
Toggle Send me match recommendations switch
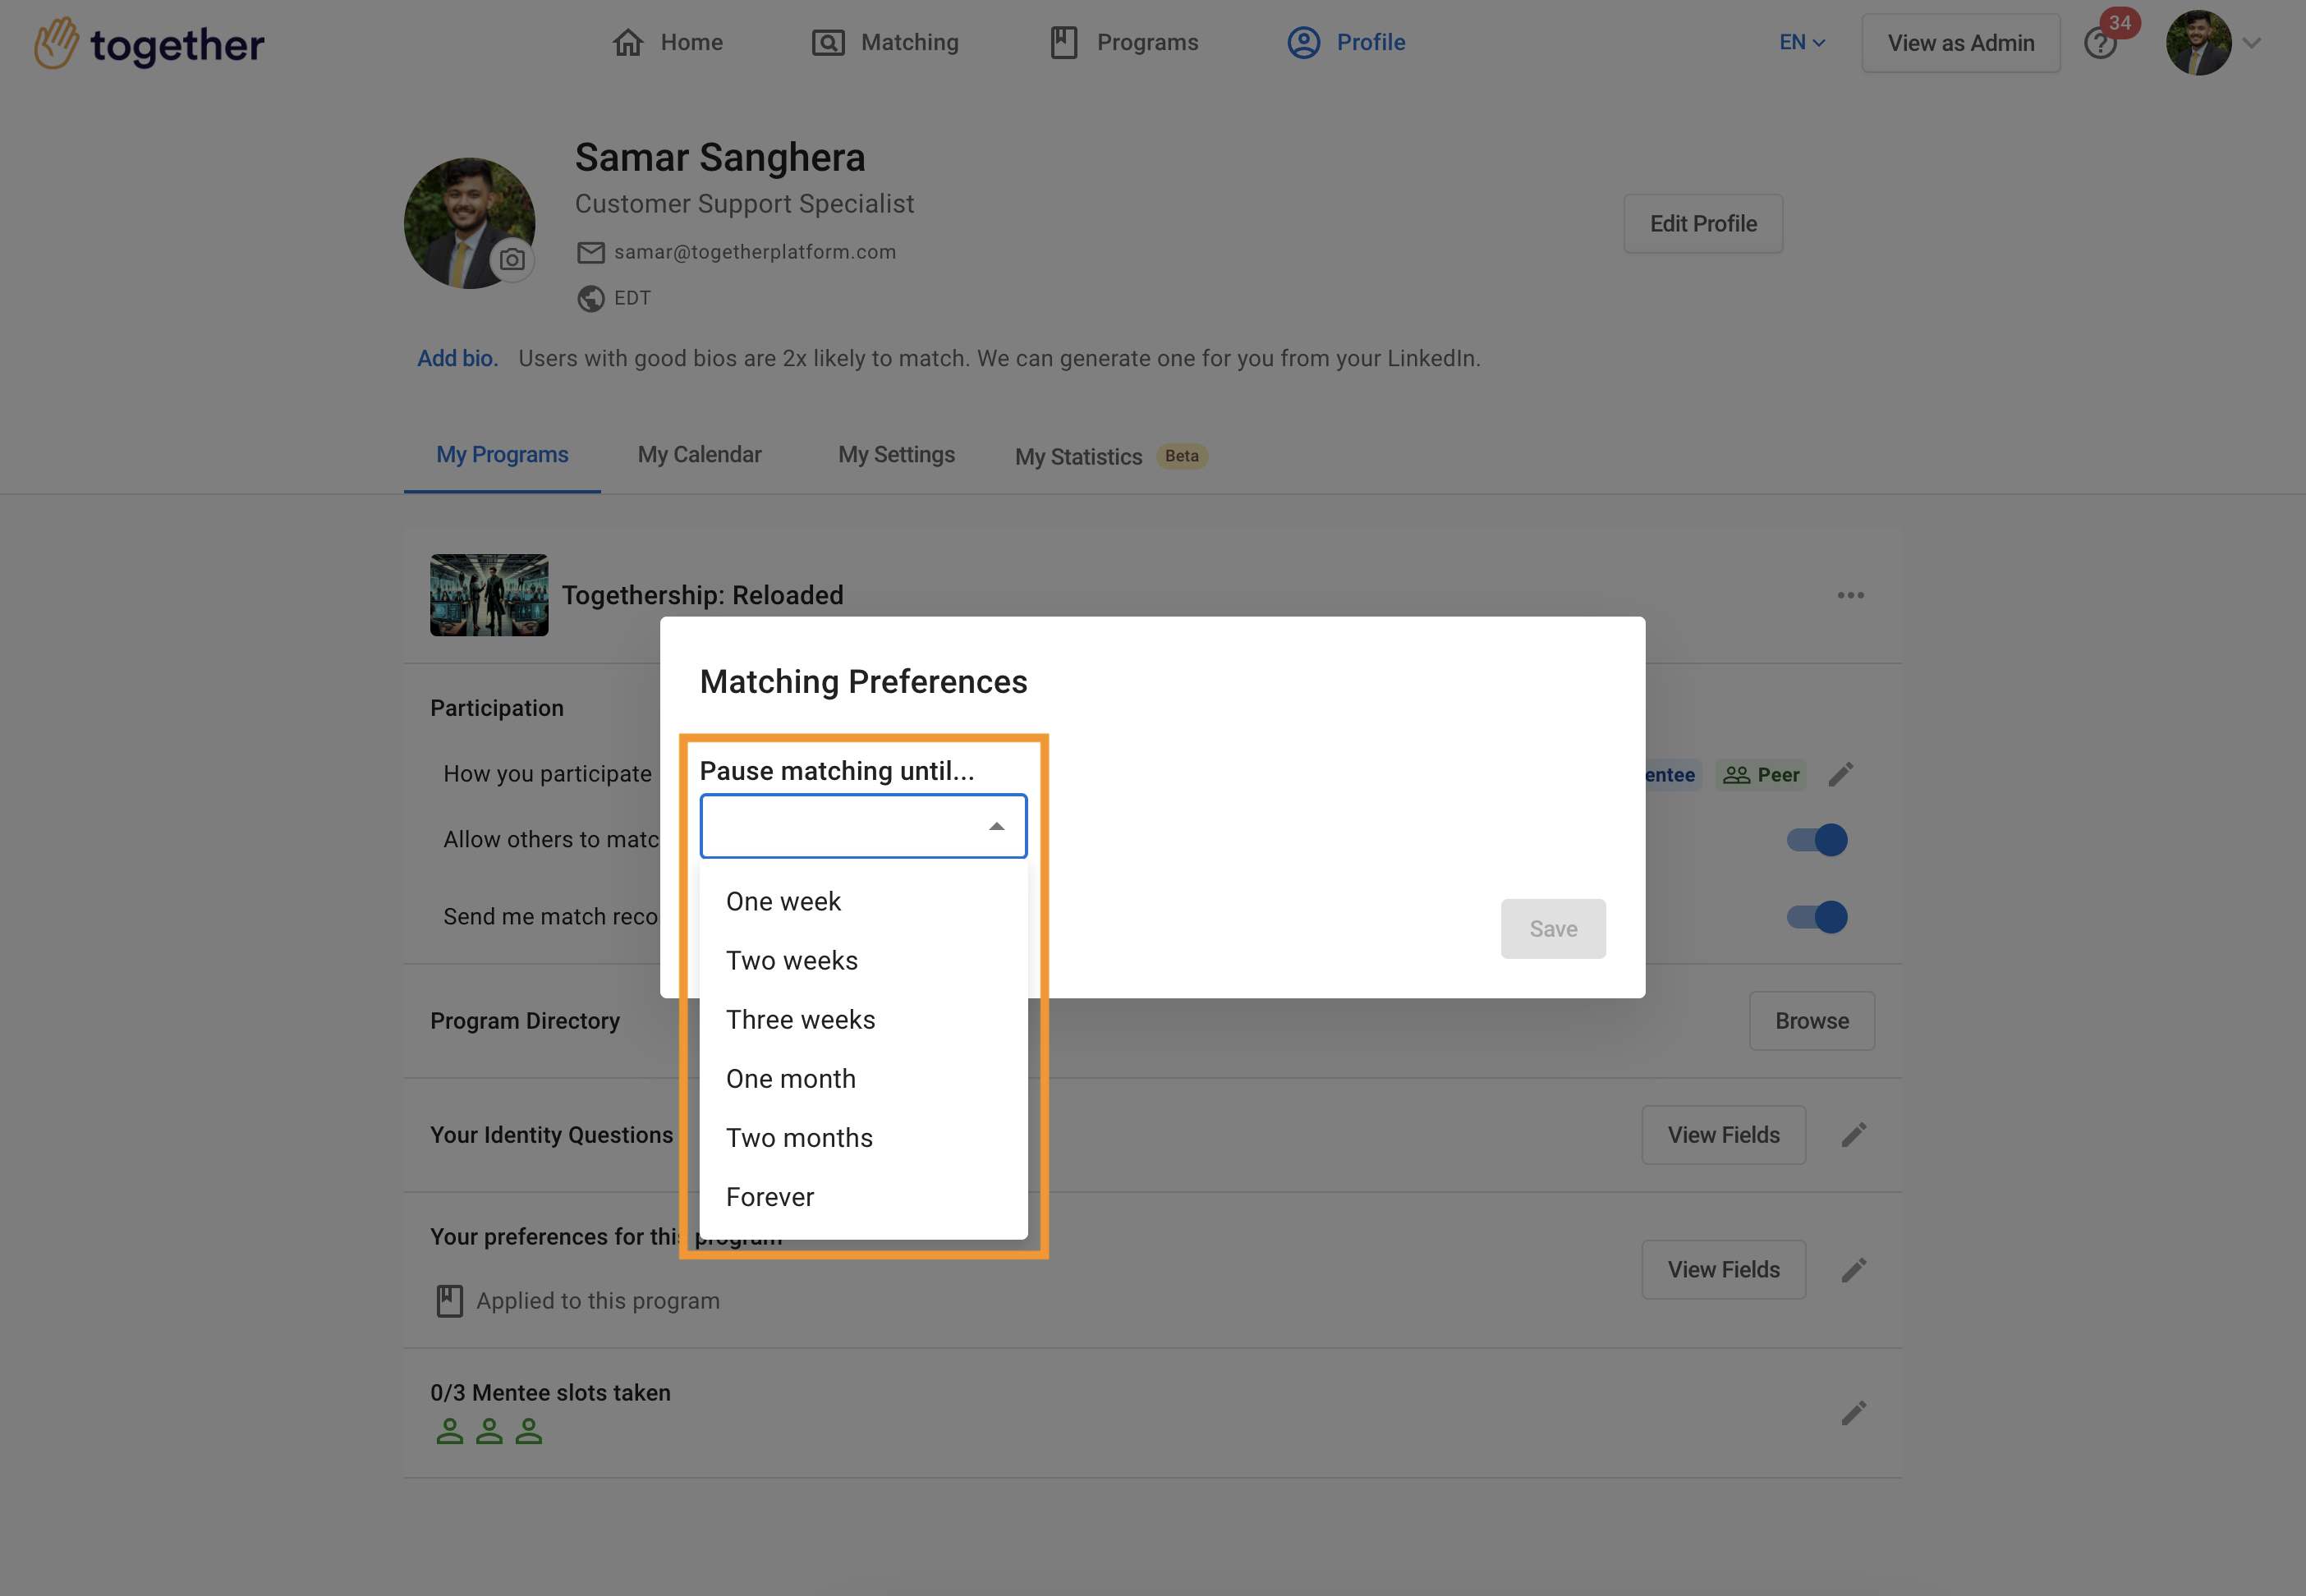coord(1816,917)
